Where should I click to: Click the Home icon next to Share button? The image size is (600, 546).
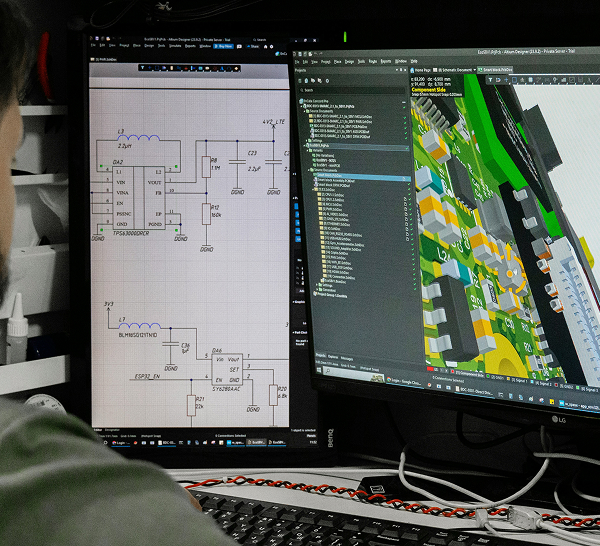(x=265, y=46)
